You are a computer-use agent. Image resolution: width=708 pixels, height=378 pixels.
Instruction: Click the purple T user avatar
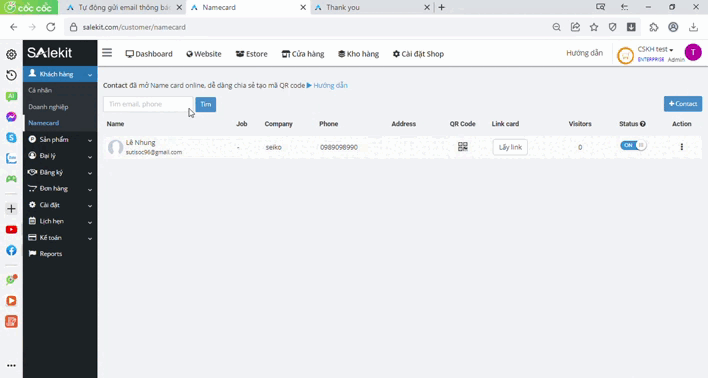693,52
